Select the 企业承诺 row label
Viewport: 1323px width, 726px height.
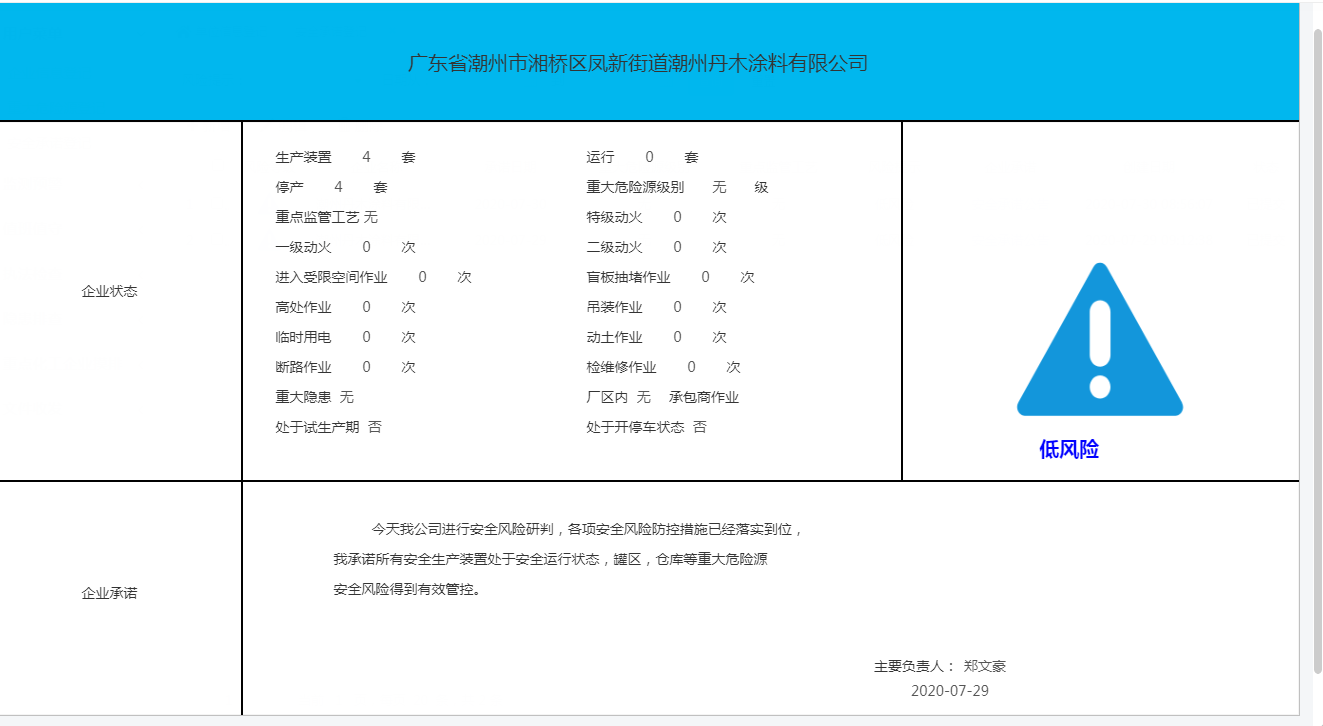109,593
